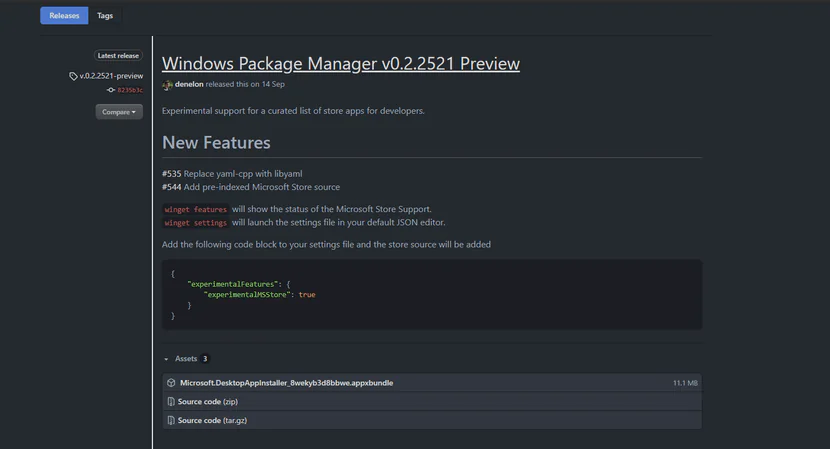
Task: Open denelon's profile link
Action: (190, 85)
